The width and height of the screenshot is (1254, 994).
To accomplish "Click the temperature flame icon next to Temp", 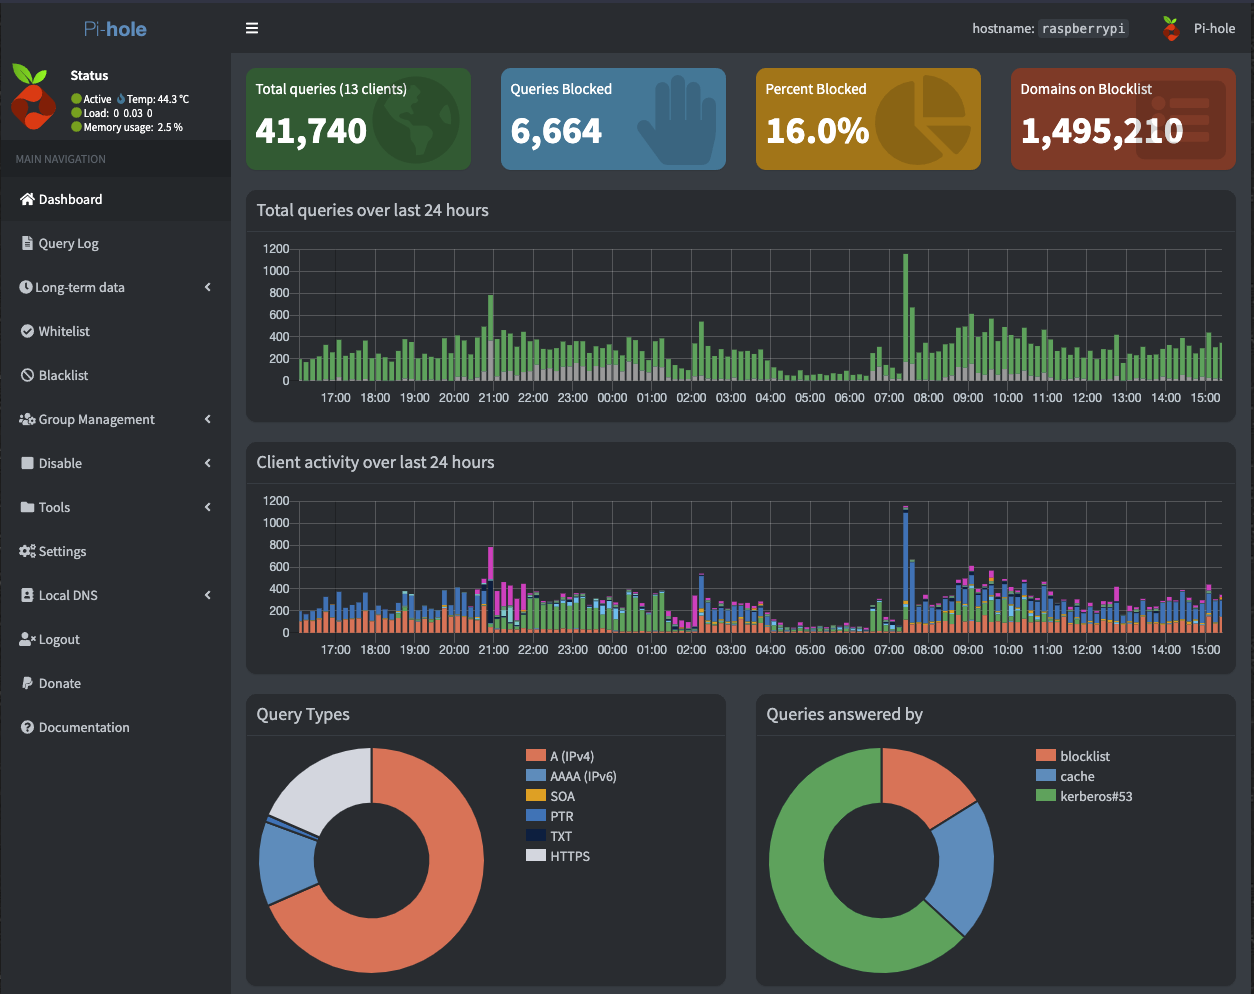I will pos(121,99).
